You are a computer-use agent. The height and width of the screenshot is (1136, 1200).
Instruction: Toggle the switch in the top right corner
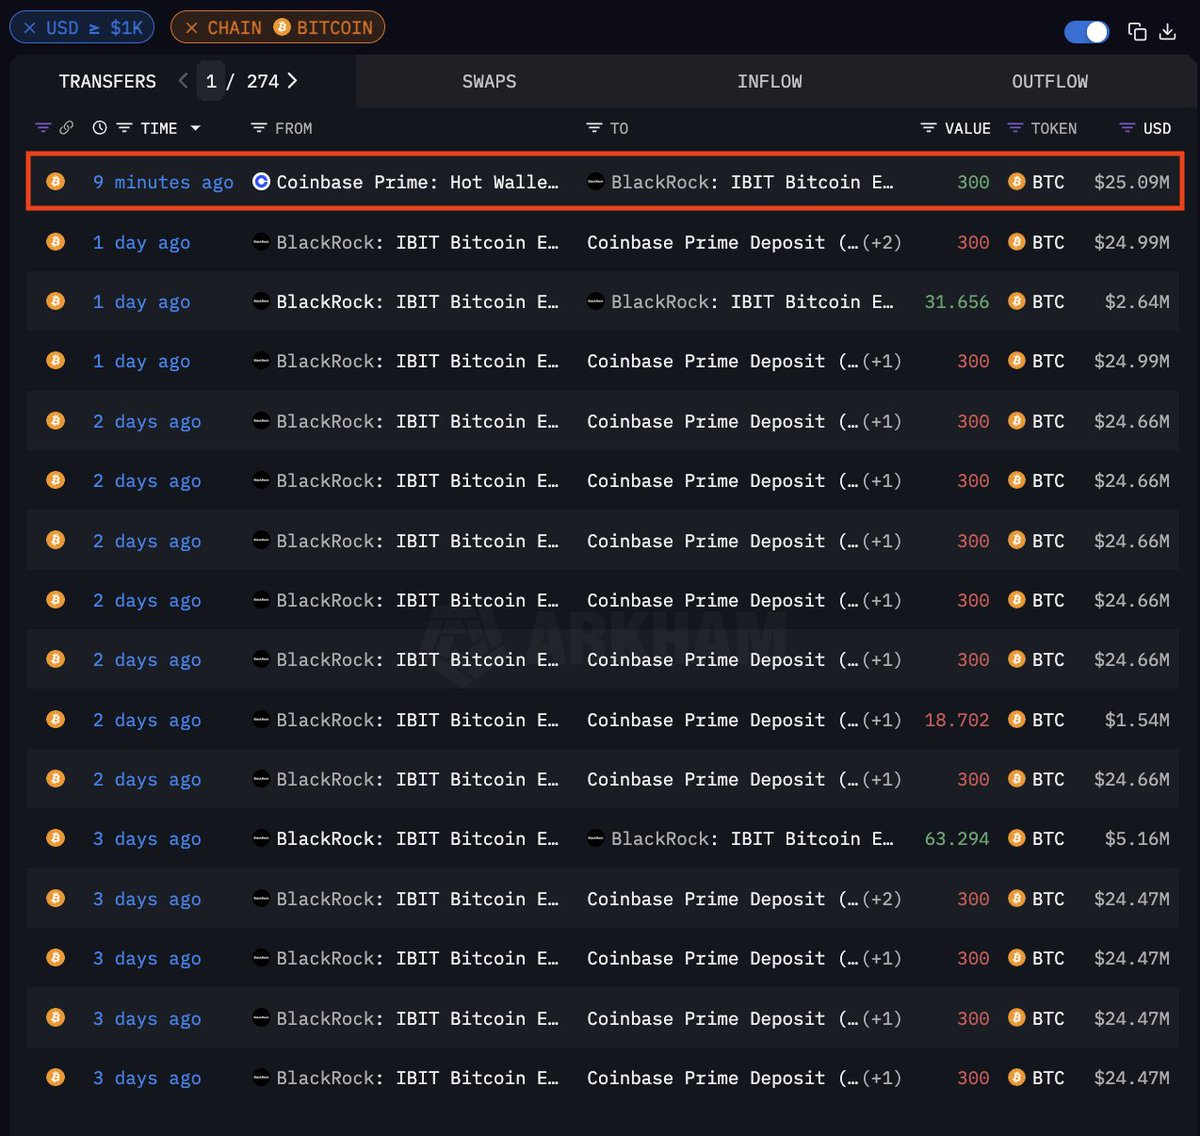pos(1086,32)
